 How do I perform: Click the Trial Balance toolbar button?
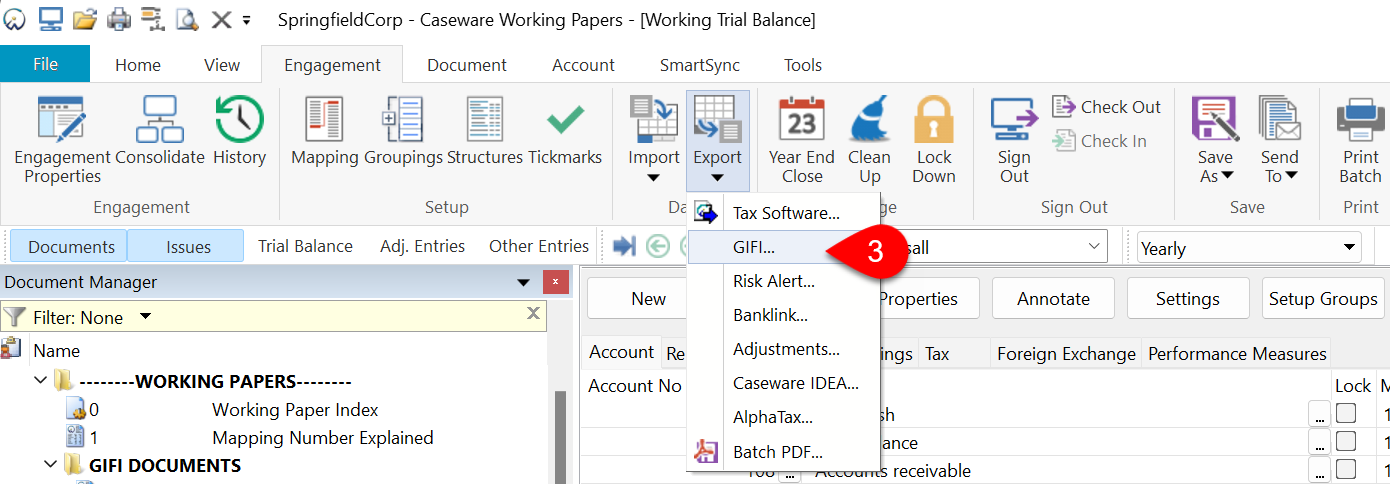tap(305, 246)
